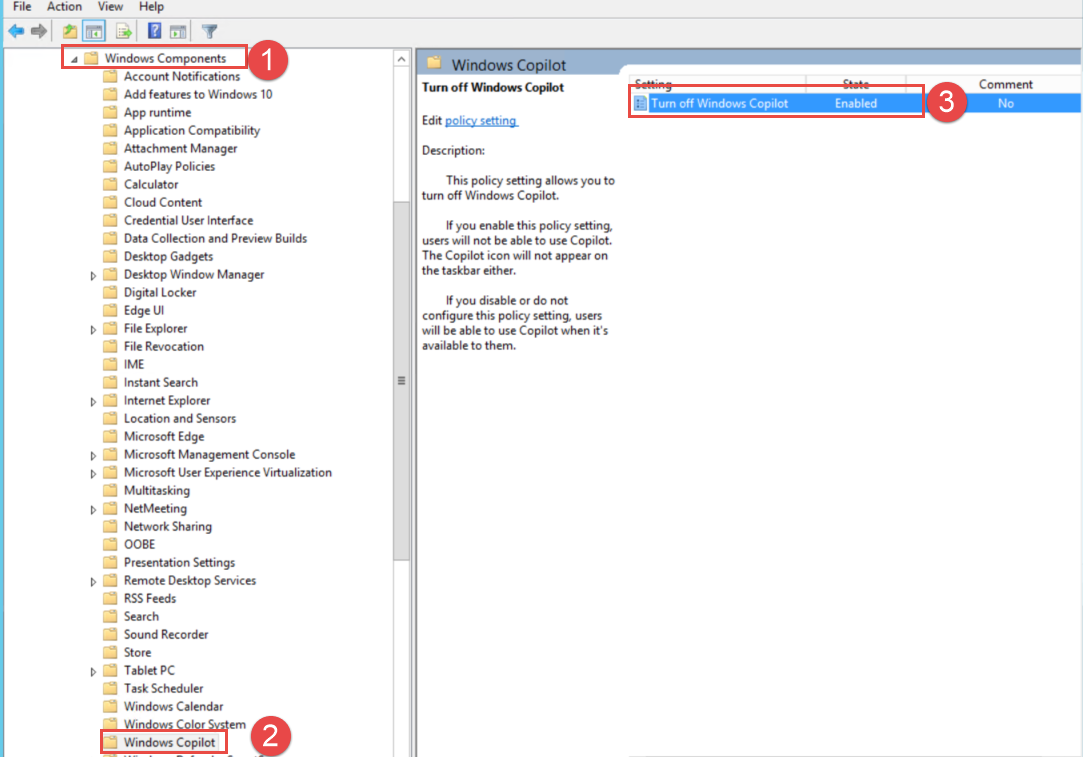
Task: Select the File Revocation folder
Action: (164, 346)
